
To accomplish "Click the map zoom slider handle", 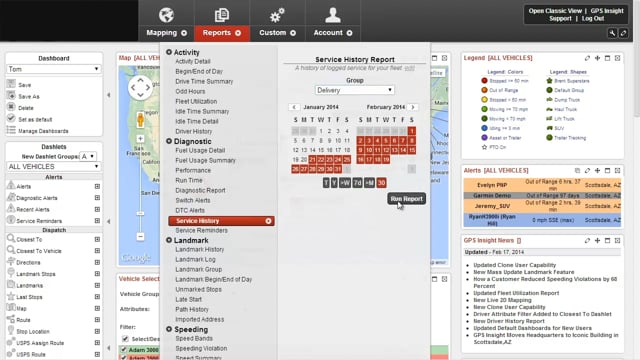I will pos(140,213).
